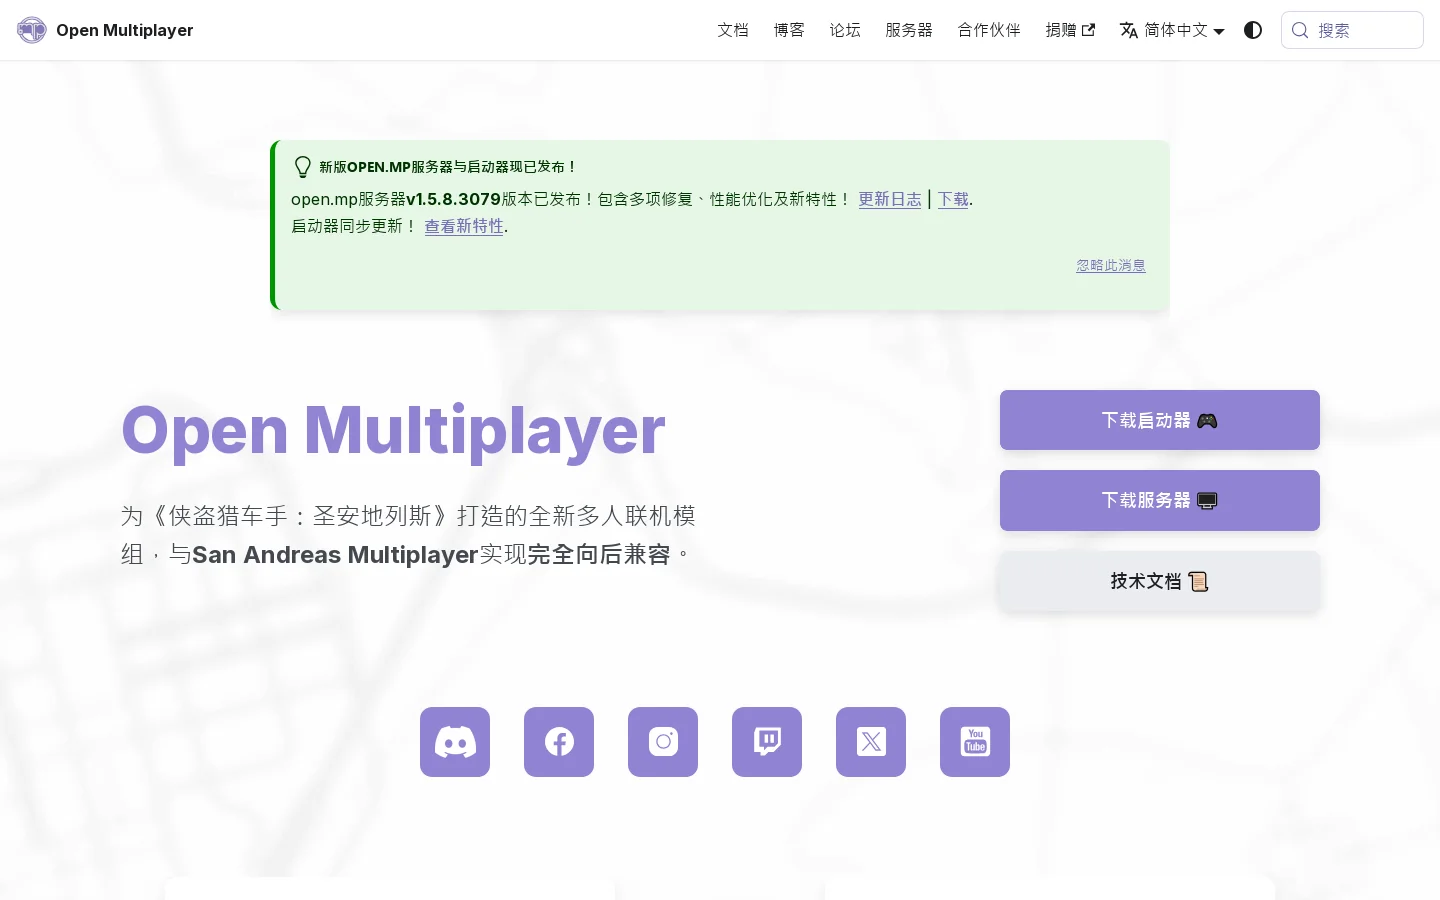The width and height of the screenshot is (1440, 900).
Task: Open the Facebook social icon
Action: (559, 742)
